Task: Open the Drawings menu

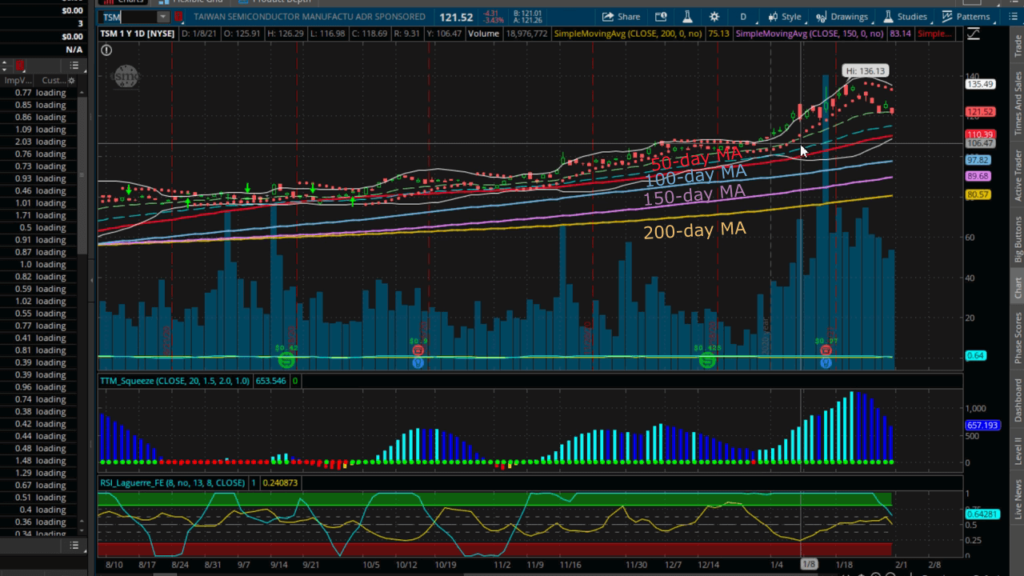Action: (x=842, y=16)
